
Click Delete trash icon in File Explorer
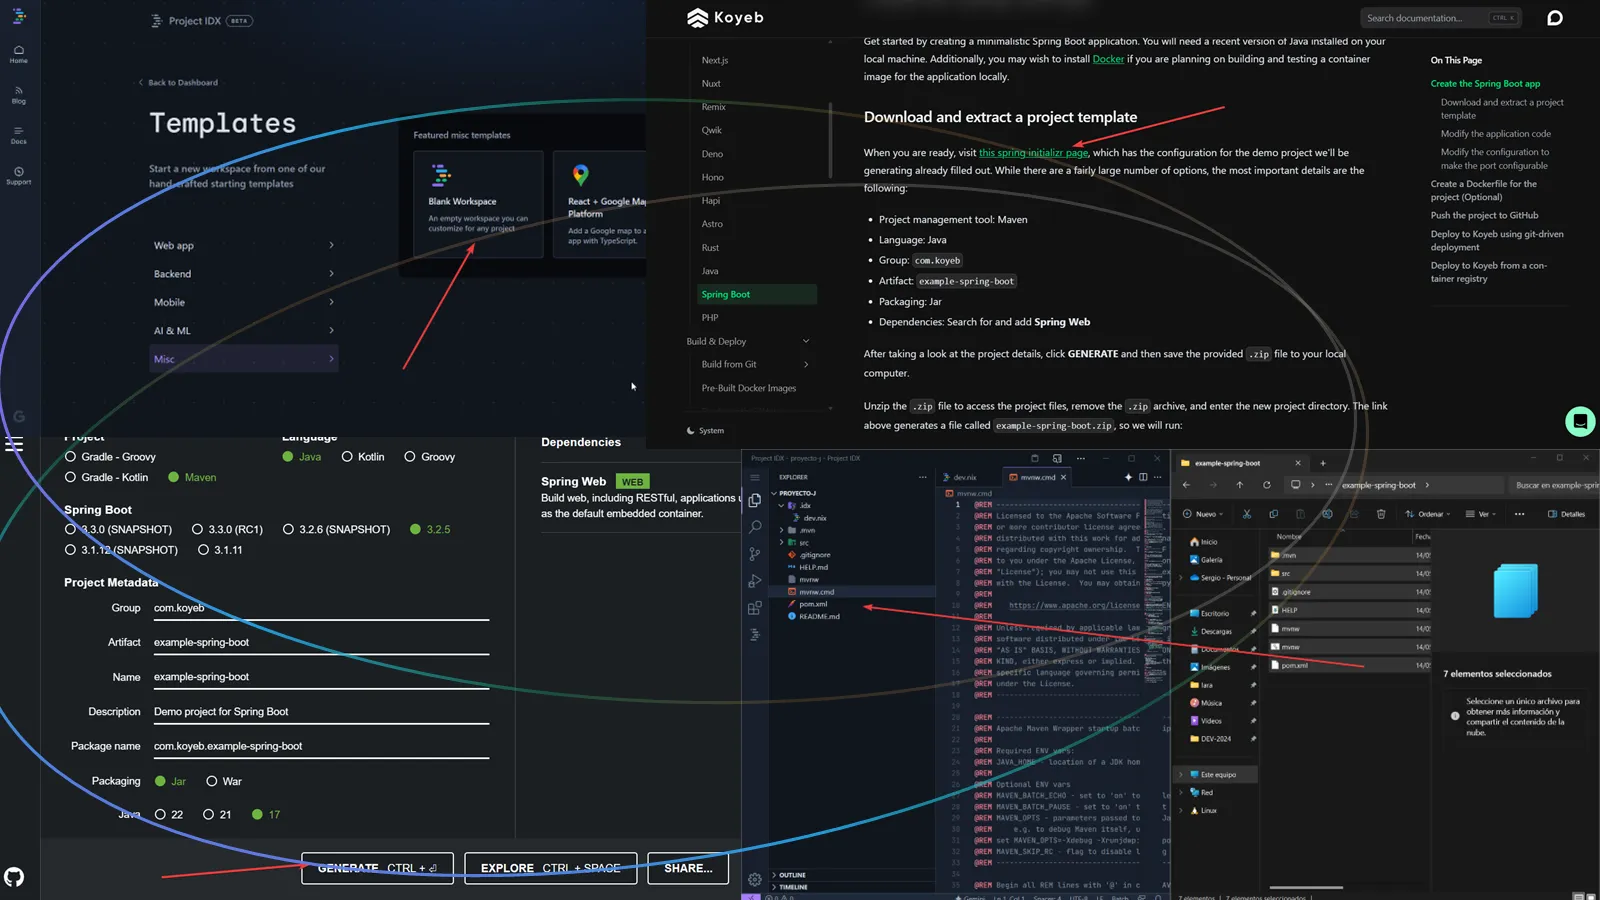1381,514
